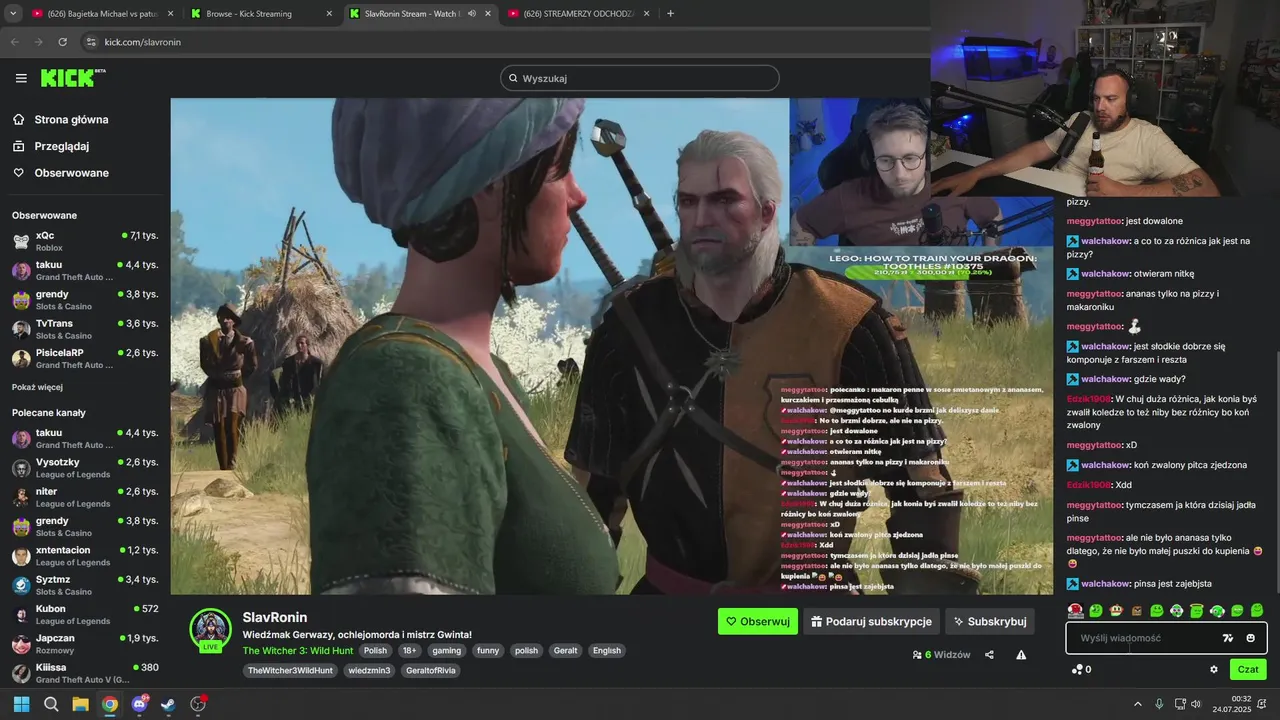Select the wiedzmin3 tag
The width and height of the screenshot is (1280, 720).
[369, 670]
